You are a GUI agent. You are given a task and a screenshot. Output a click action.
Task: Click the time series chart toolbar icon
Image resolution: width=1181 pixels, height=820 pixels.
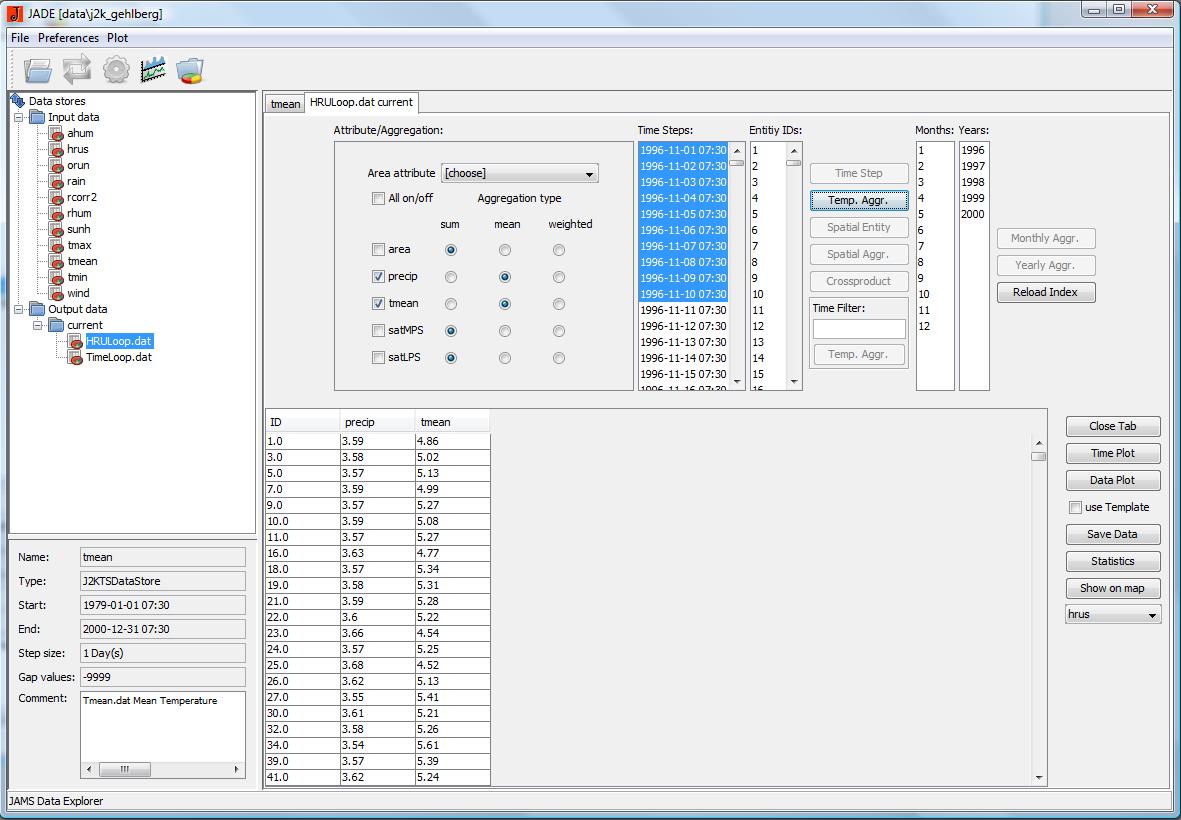point(153,70)
